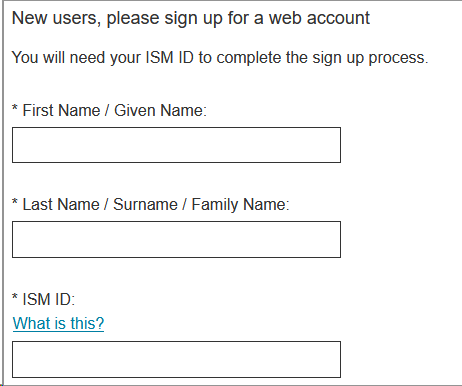Click the 'You will need your ISM ID' sentence

[x=220, y=58]
